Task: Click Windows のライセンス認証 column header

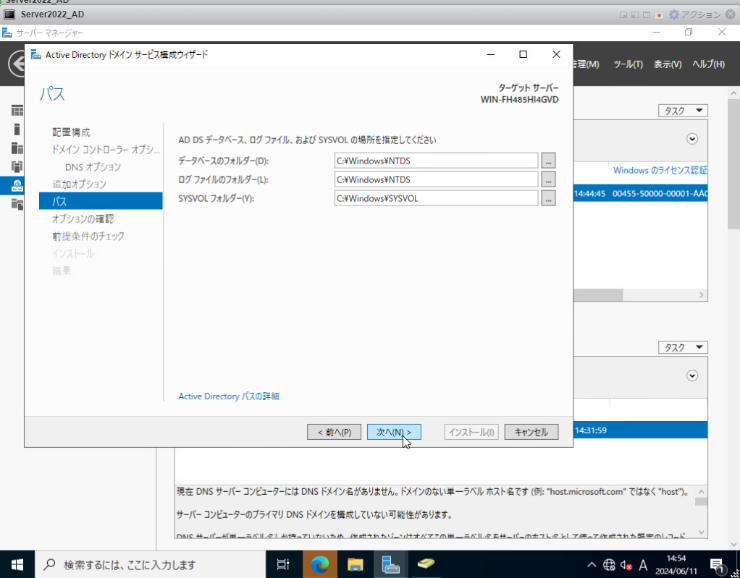Action: pyautogui.click(x=660, y=170)
